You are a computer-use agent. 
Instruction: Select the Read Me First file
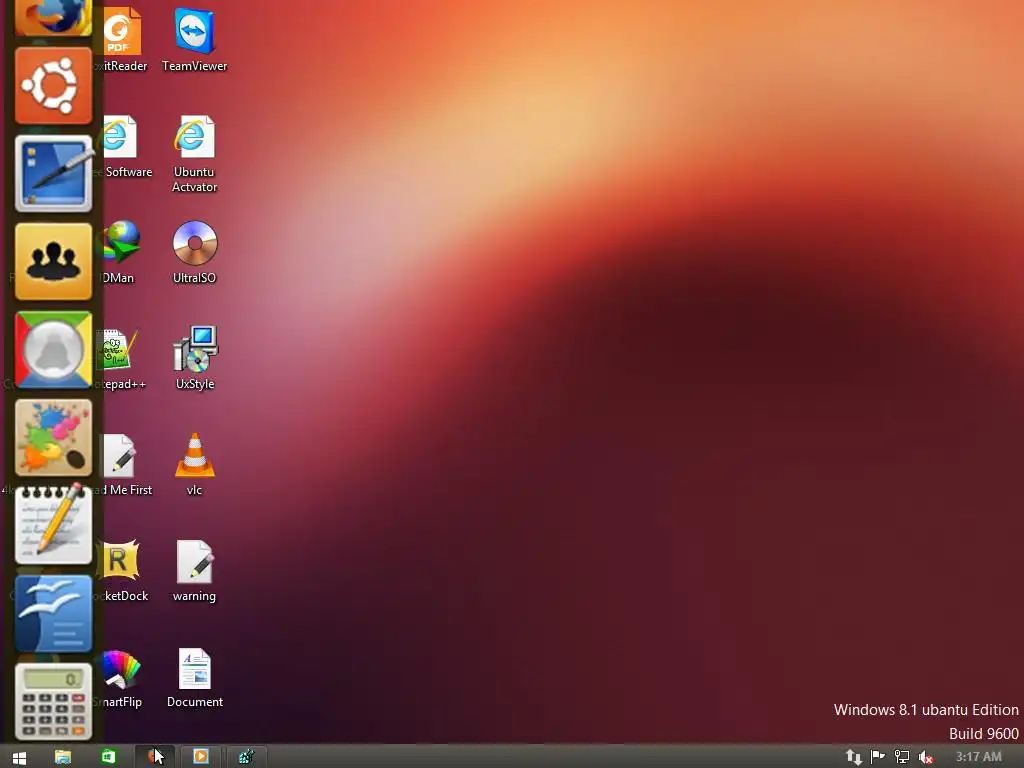point(124,465)
